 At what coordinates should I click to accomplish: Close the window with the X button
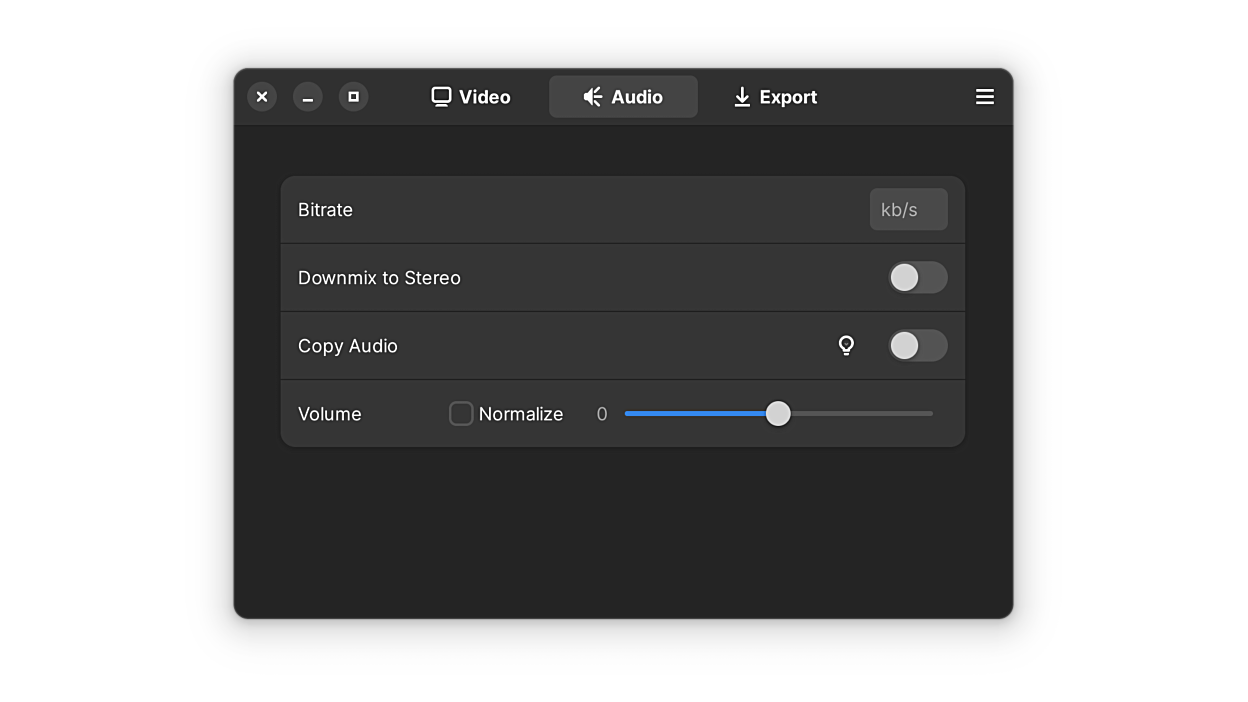pyautogui.click(x=262, y=97)
